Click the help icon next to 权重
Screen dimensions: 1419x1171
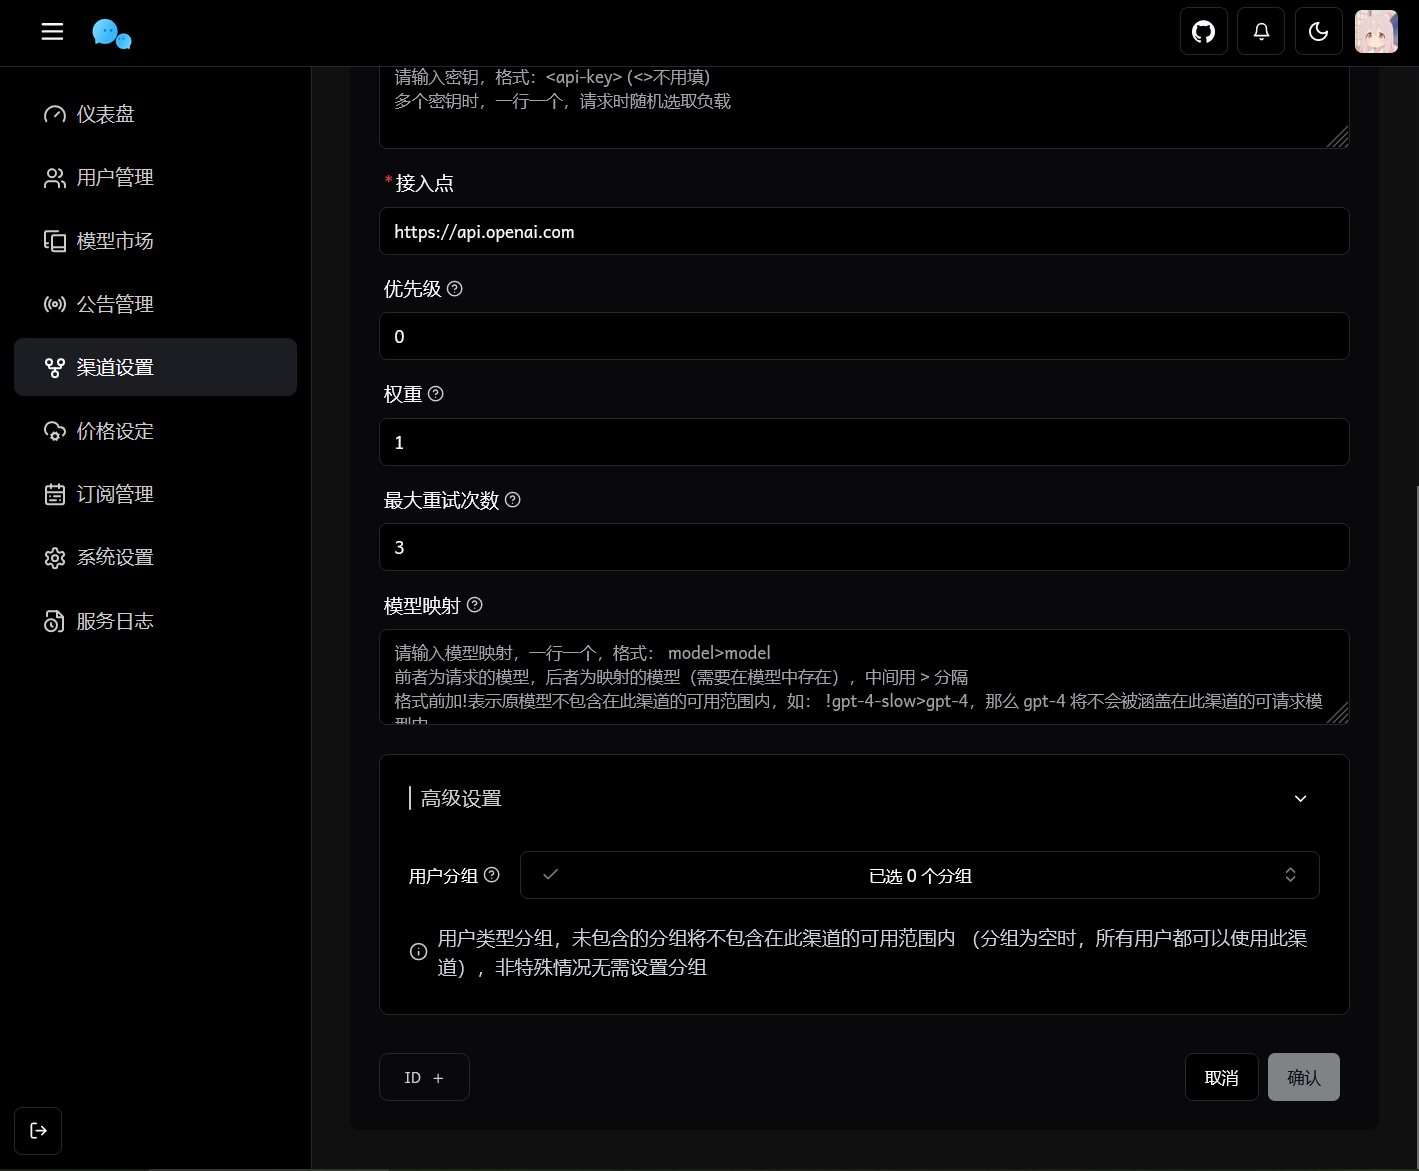[436, 393]
